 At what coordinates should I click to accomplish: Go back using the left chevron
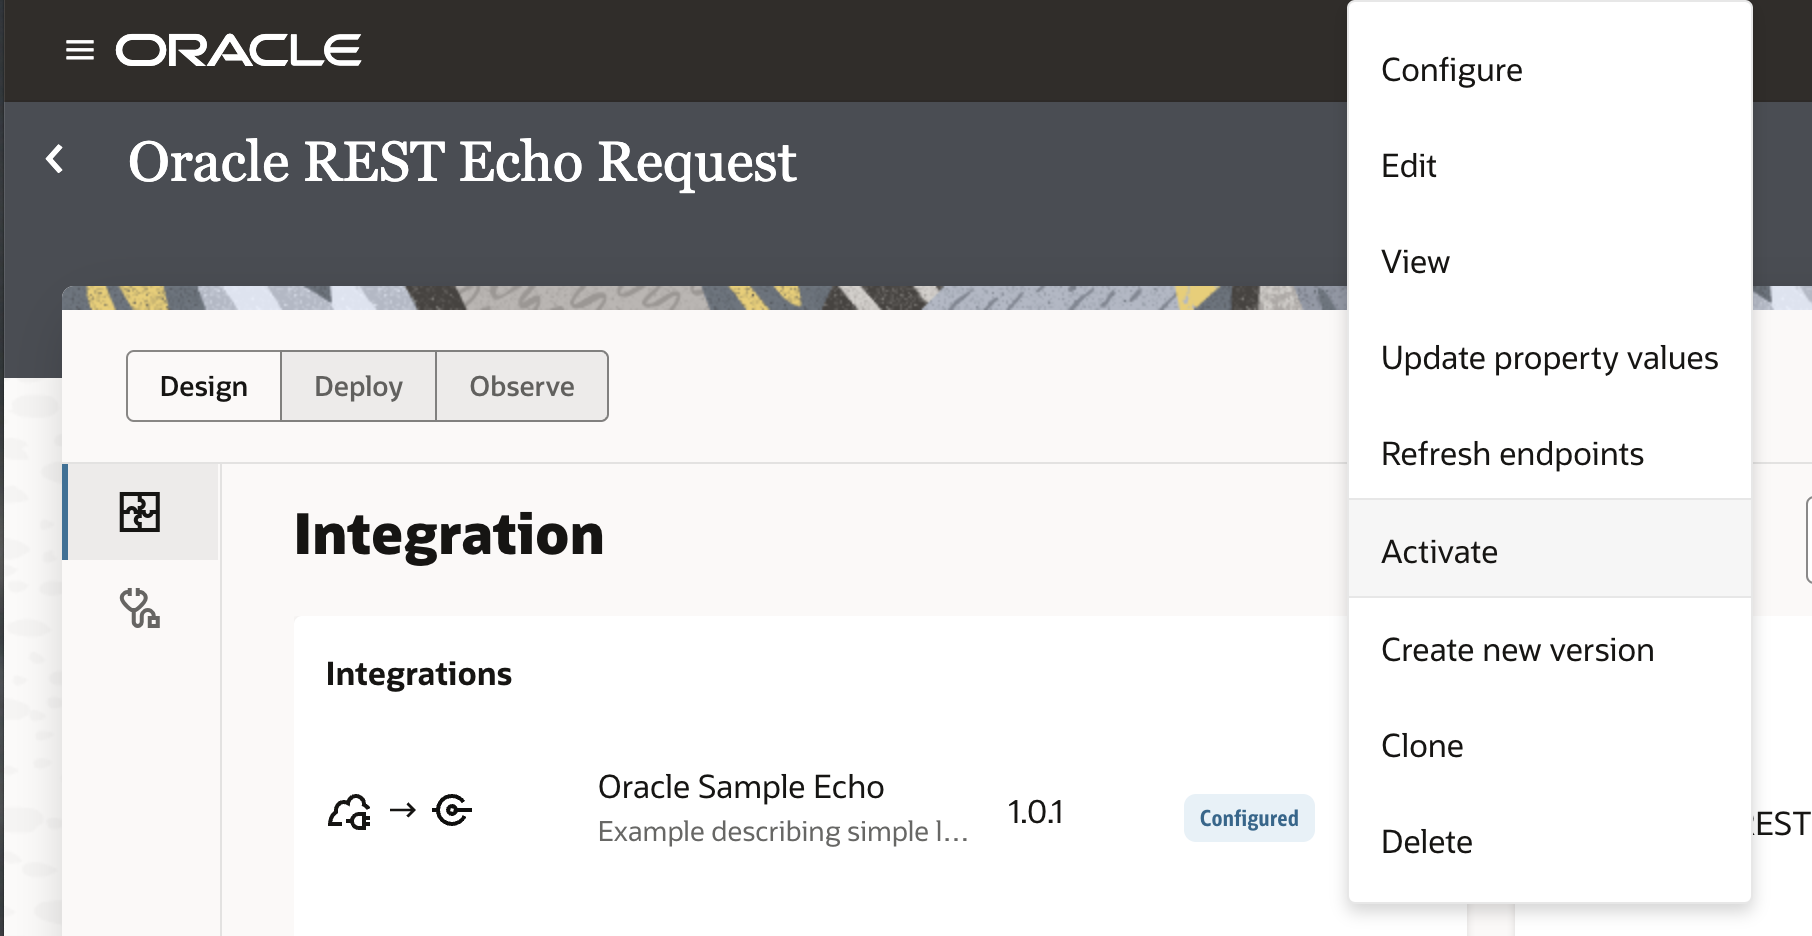coord(56,160)
